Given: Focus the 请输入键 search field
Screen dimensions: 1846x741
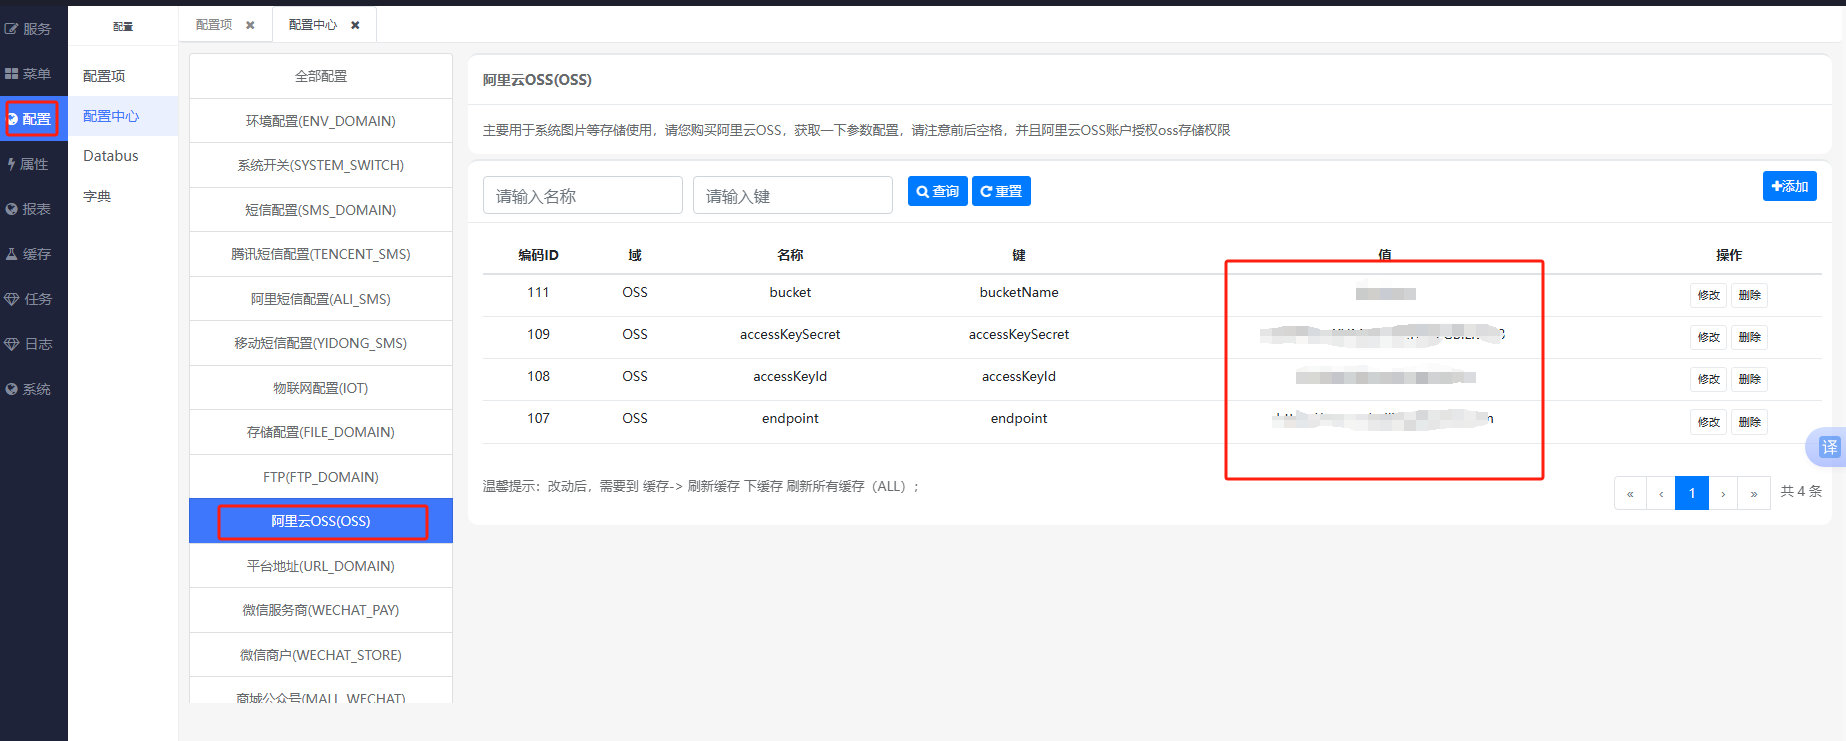Looking at the screenshot, I should coord(793,195).
